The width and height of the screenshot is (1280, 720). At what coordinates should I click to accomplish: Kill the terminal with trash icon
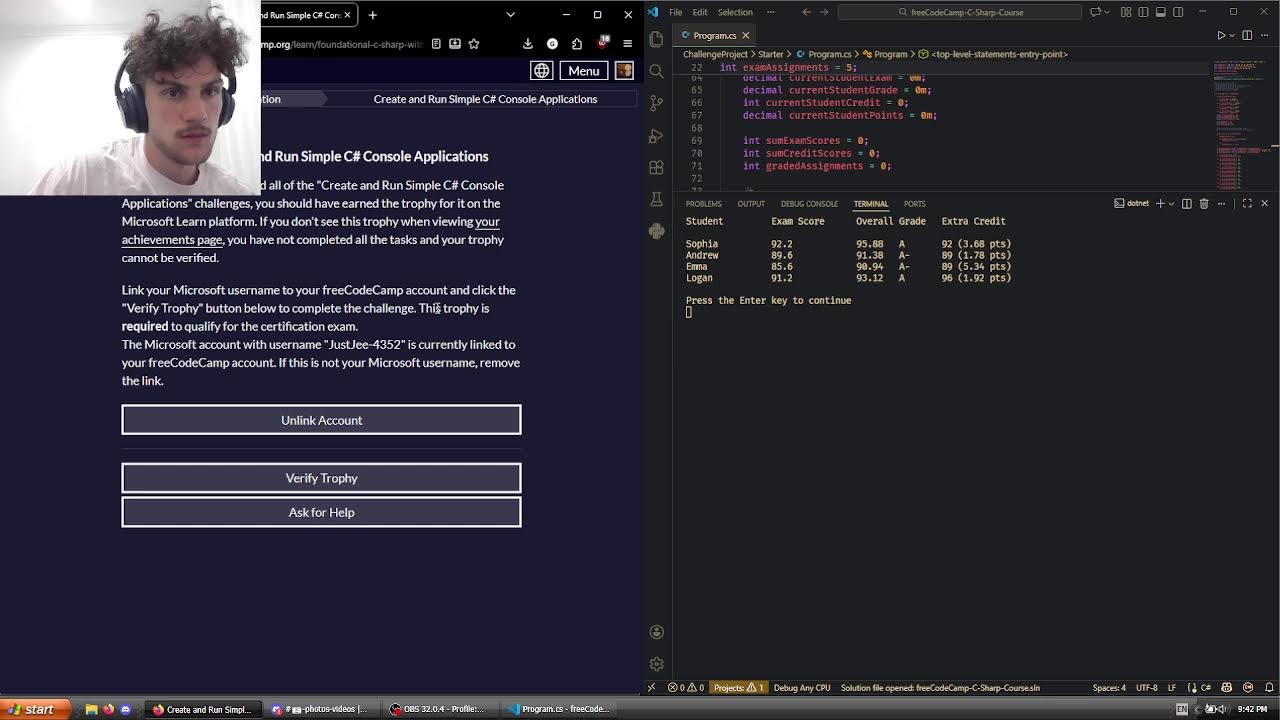(x=1204, y=204)
